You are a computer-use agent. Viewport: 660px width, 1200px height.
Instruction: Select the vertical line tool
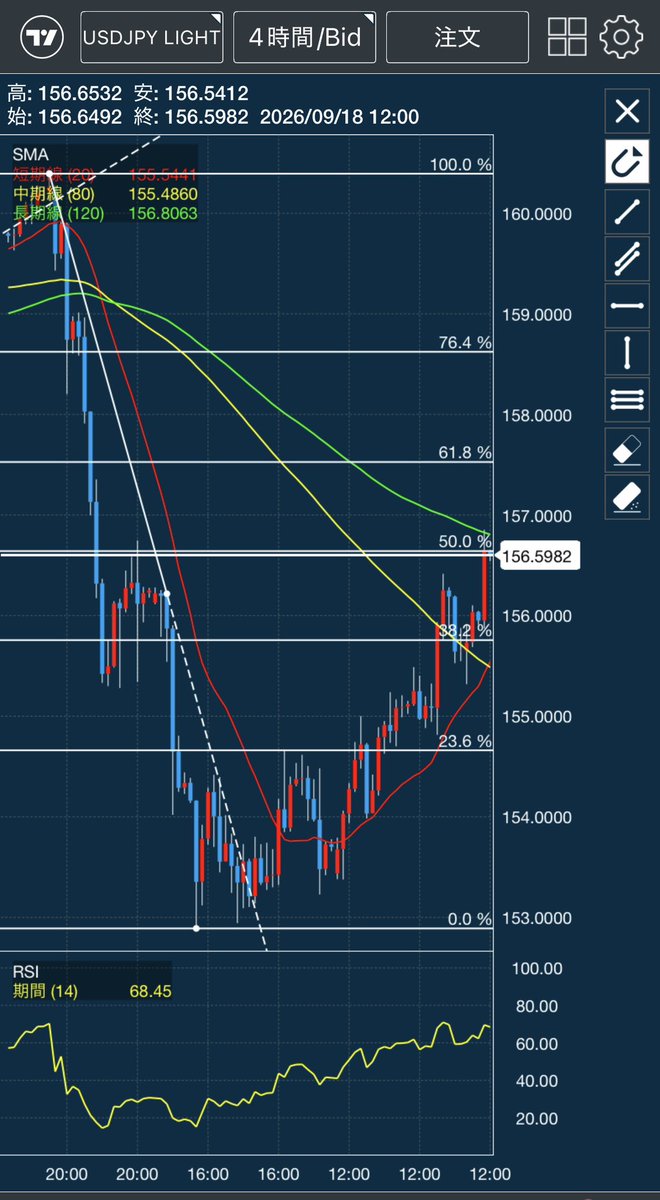[627, 353]
